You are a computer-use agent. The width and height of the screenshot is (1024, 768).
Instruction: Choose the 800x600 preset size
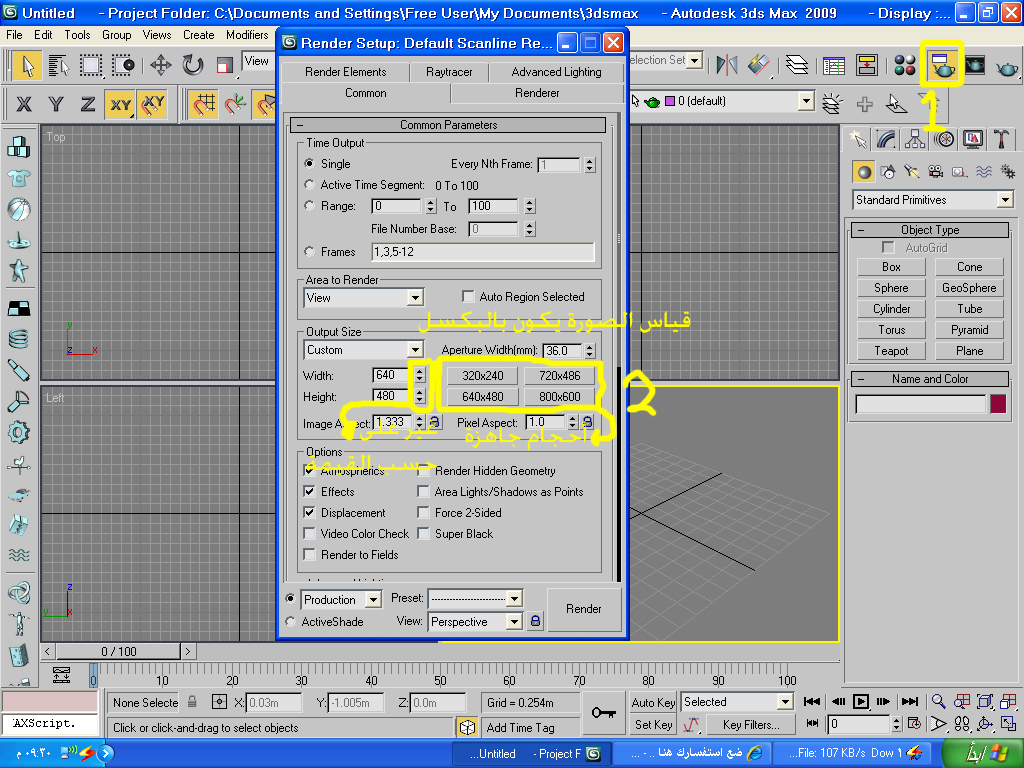point(560,396)
